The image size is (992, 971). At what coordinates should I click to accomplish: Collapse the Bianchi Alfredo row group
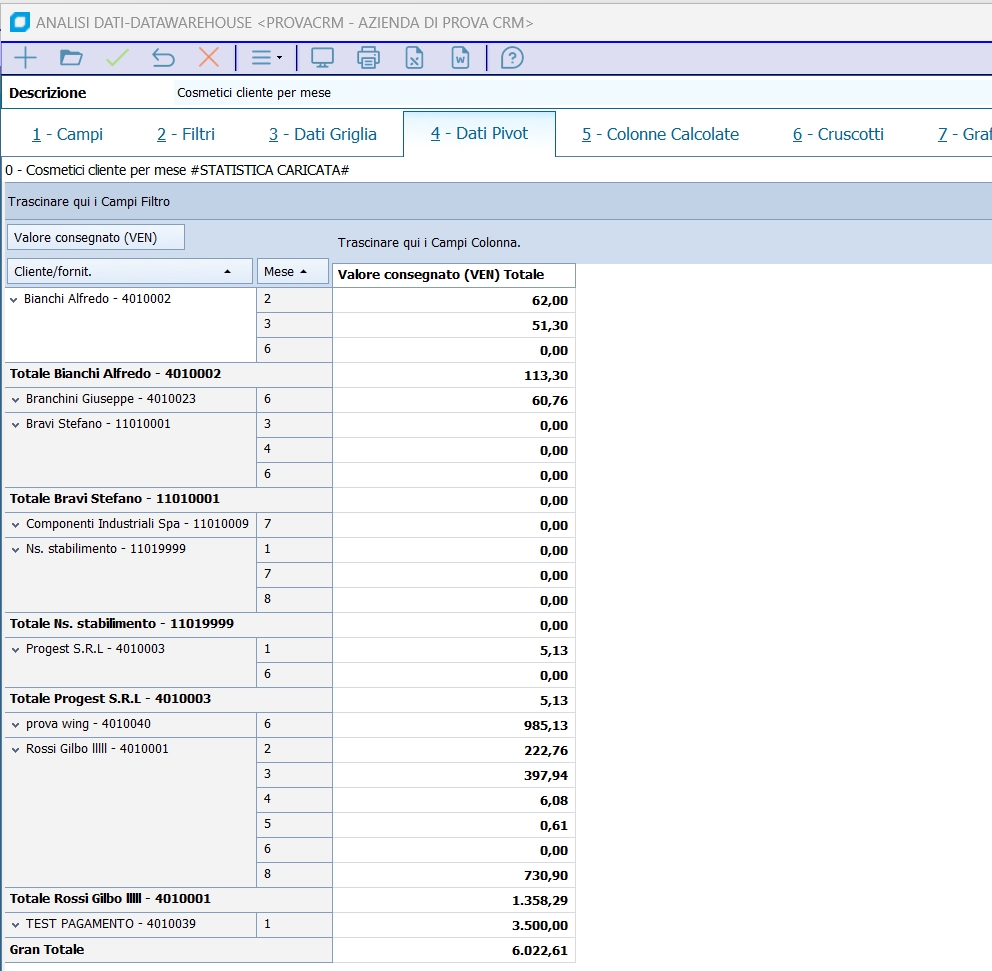14,299
